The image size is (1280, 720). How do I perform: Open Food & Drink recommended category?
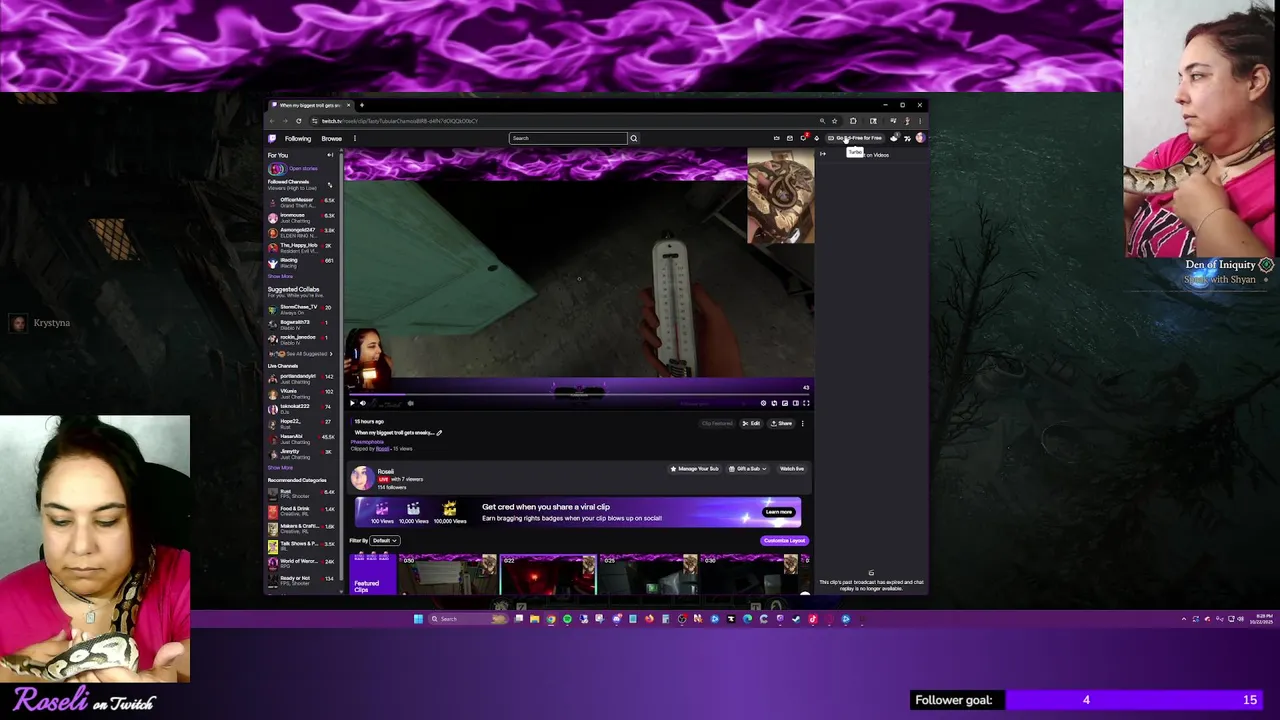tap(301, 510)
